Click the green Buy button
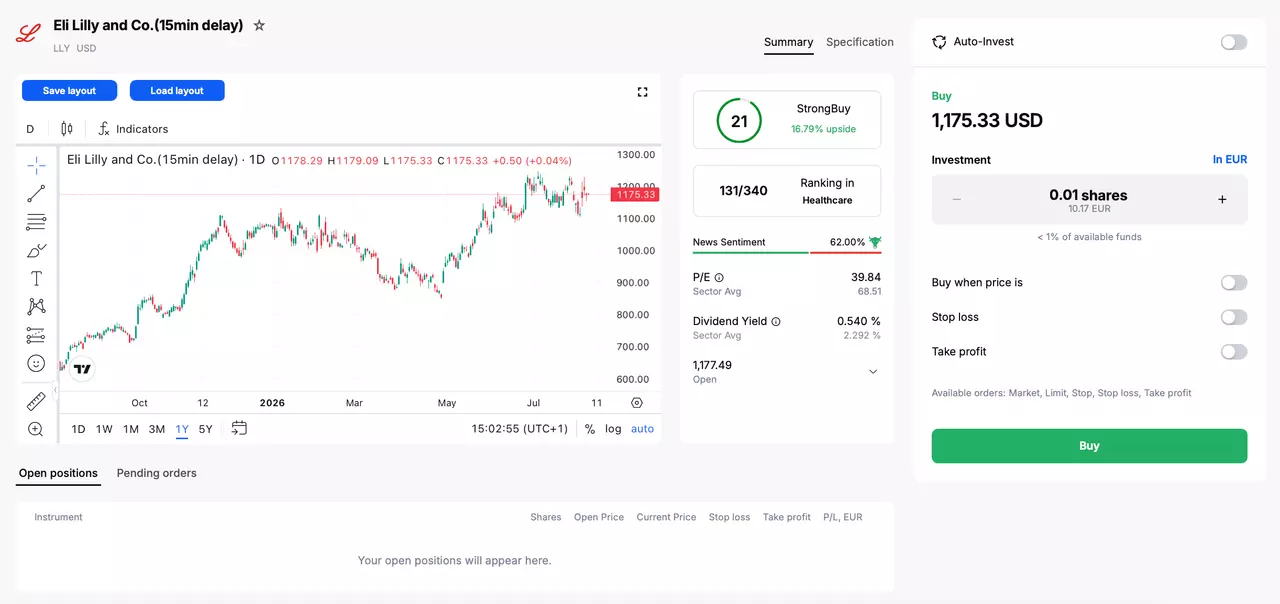The width and height of the screenshot is (1280, 604). click(x=1089, y=446)
